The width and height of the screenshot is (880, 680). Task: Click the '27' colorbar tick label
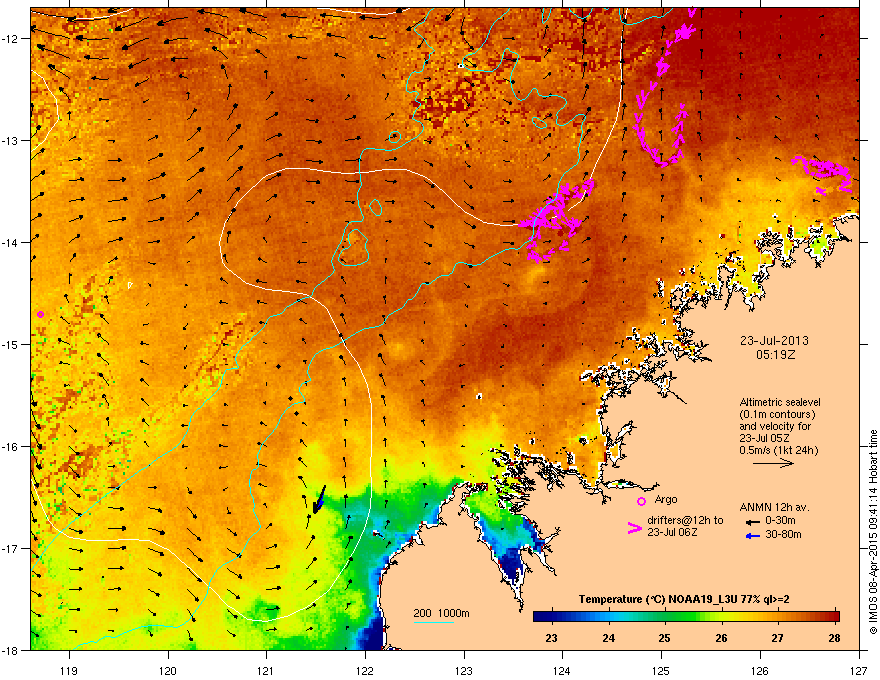777,638
